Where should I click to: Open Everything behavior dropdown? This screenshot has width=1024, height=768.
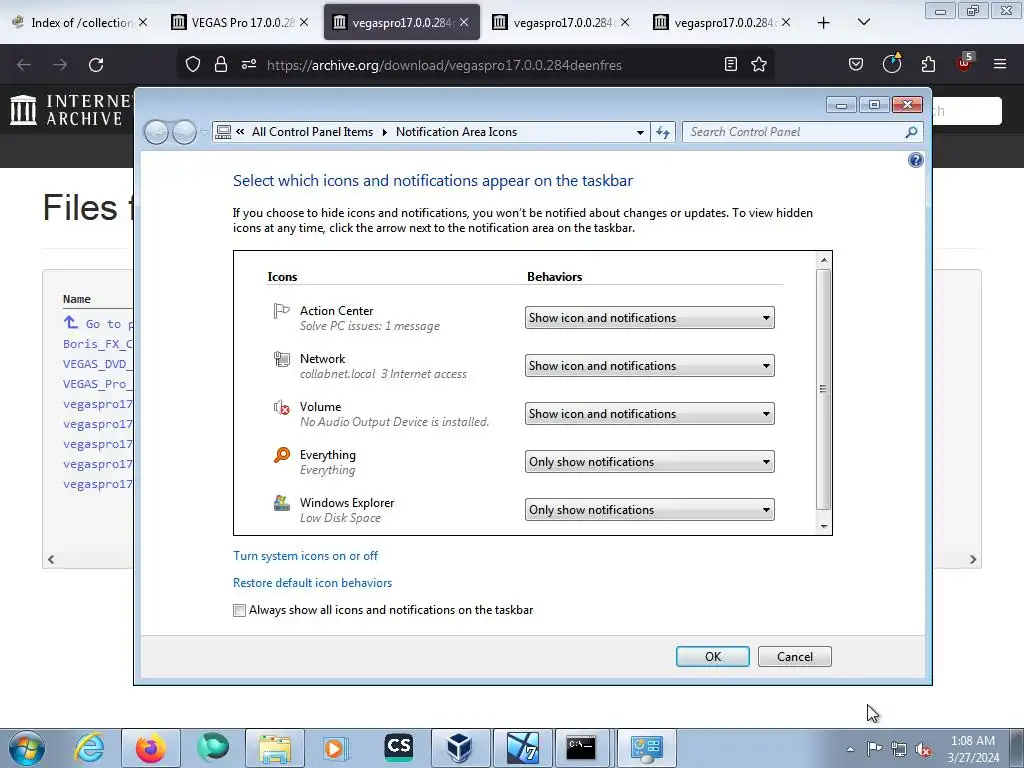pyautogui.click(x=649, y=462)
